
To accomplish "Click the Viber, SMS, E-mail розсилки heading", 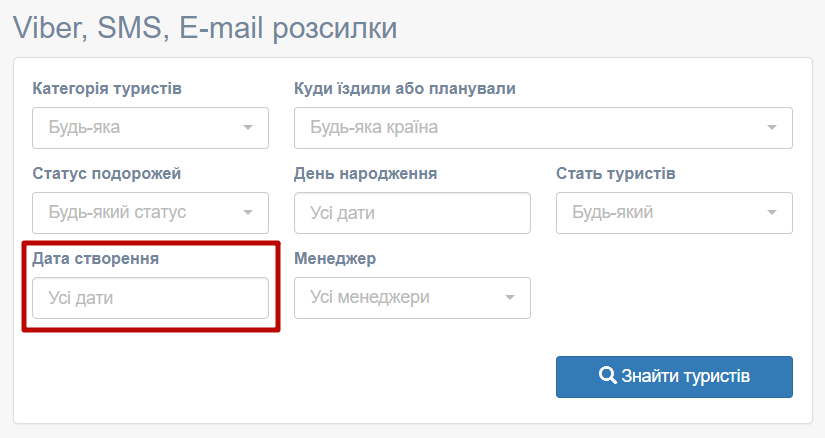I will [205, 28].
